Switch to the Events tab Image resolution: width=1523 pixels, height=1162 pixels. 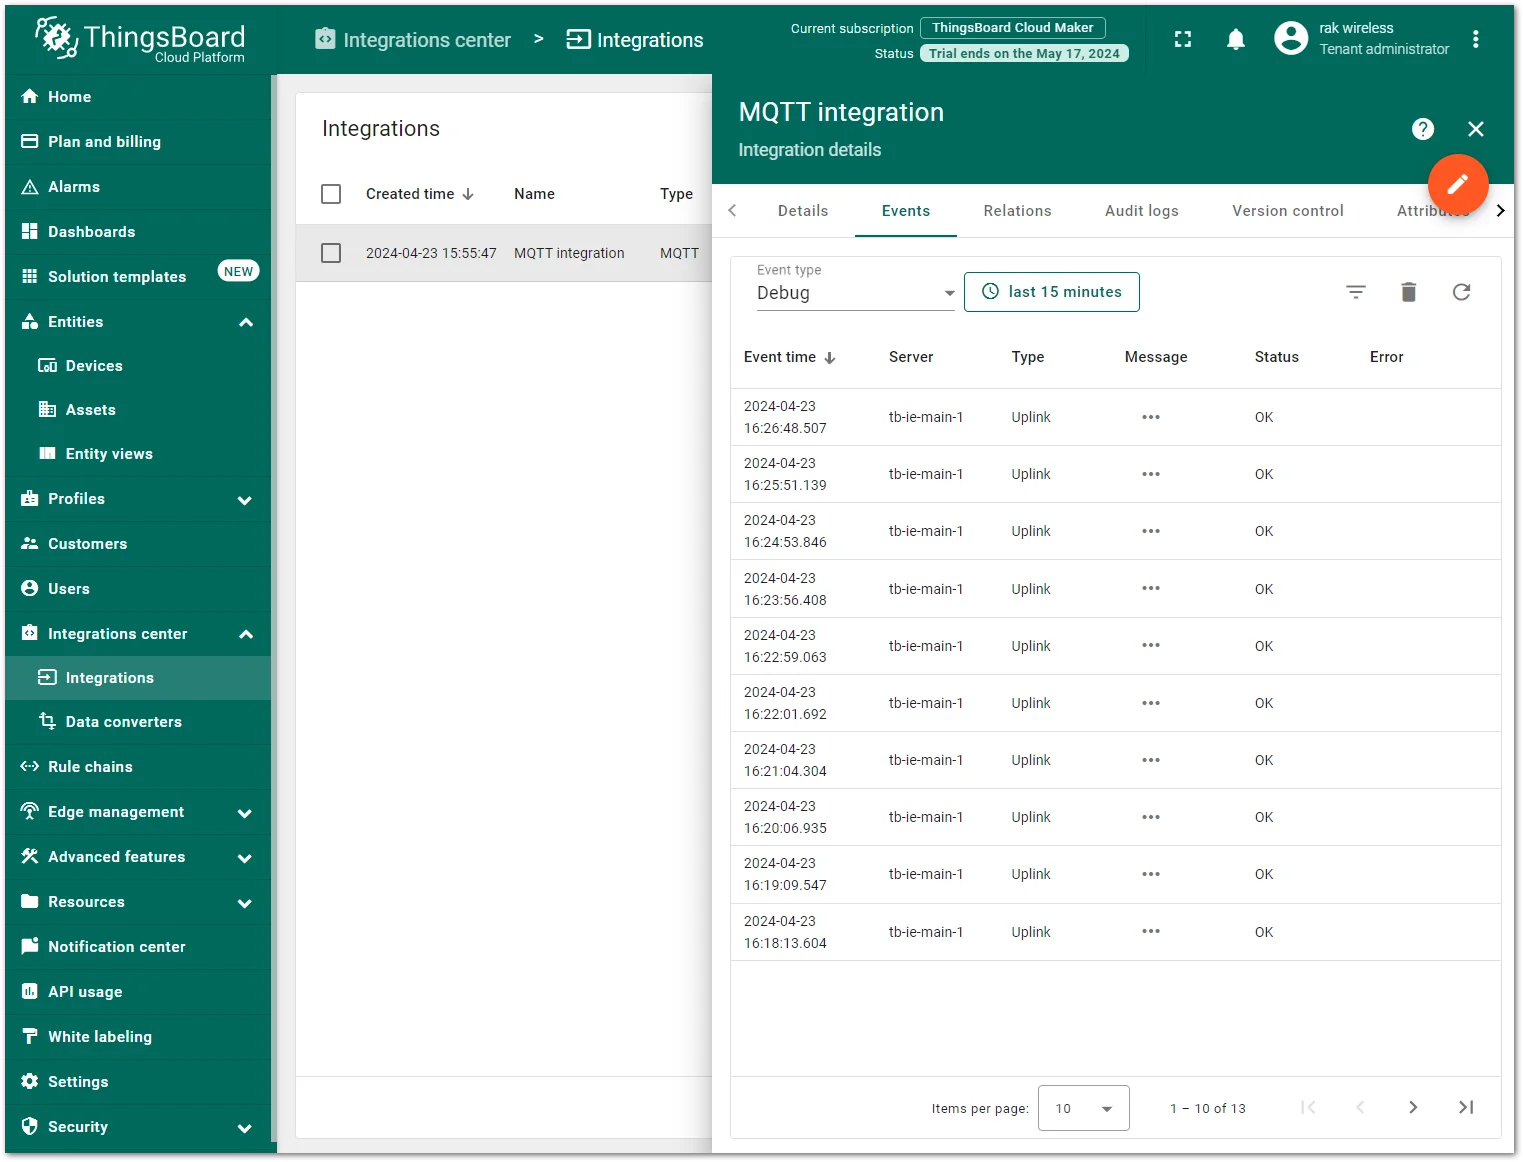906,211
